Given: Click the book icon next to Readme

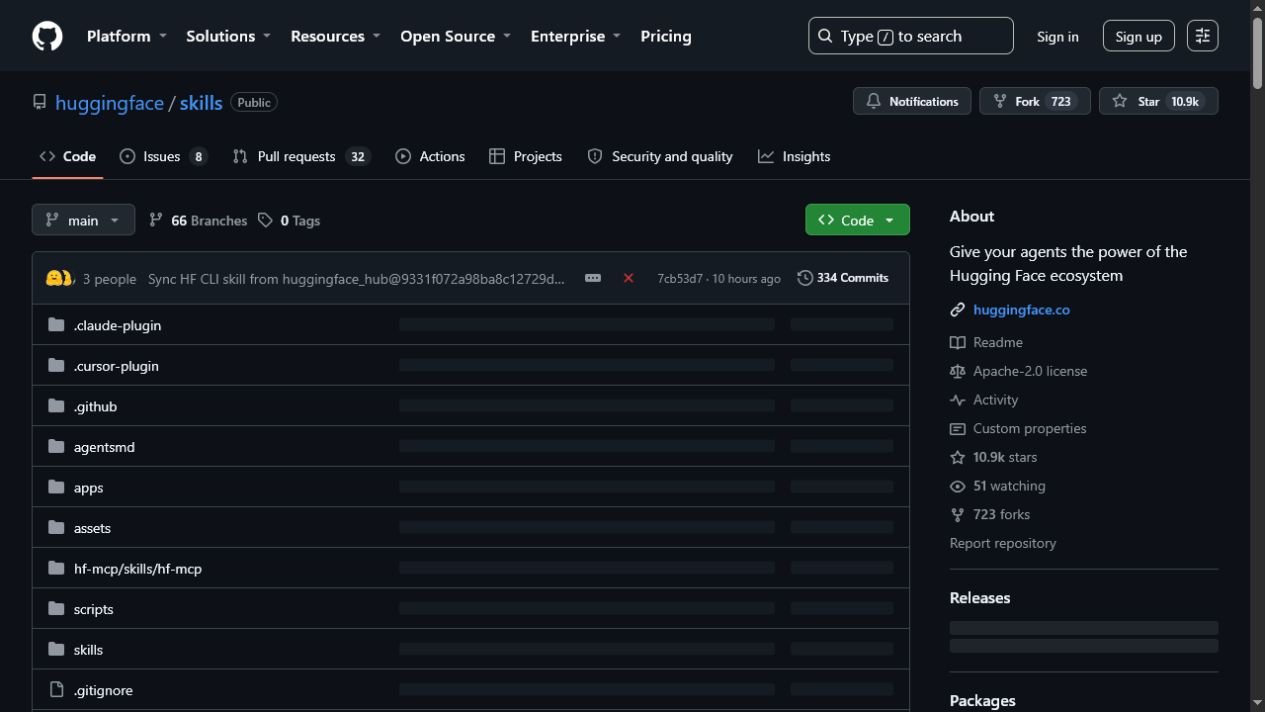Looking at the screenshot, I should [x=957, y=342].
